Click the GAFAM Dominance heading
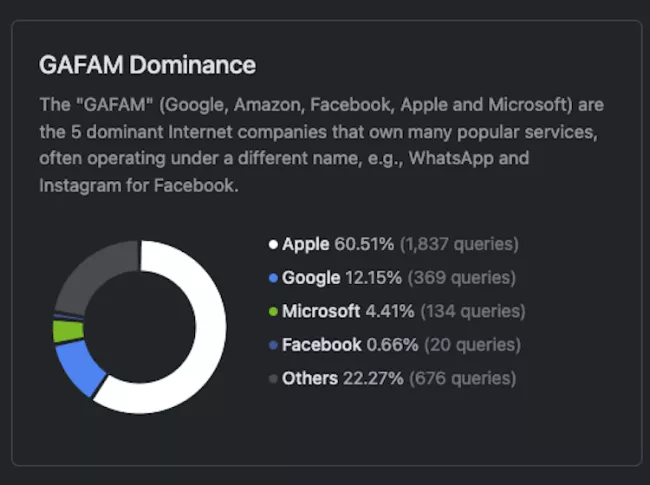 pos(147,66)
